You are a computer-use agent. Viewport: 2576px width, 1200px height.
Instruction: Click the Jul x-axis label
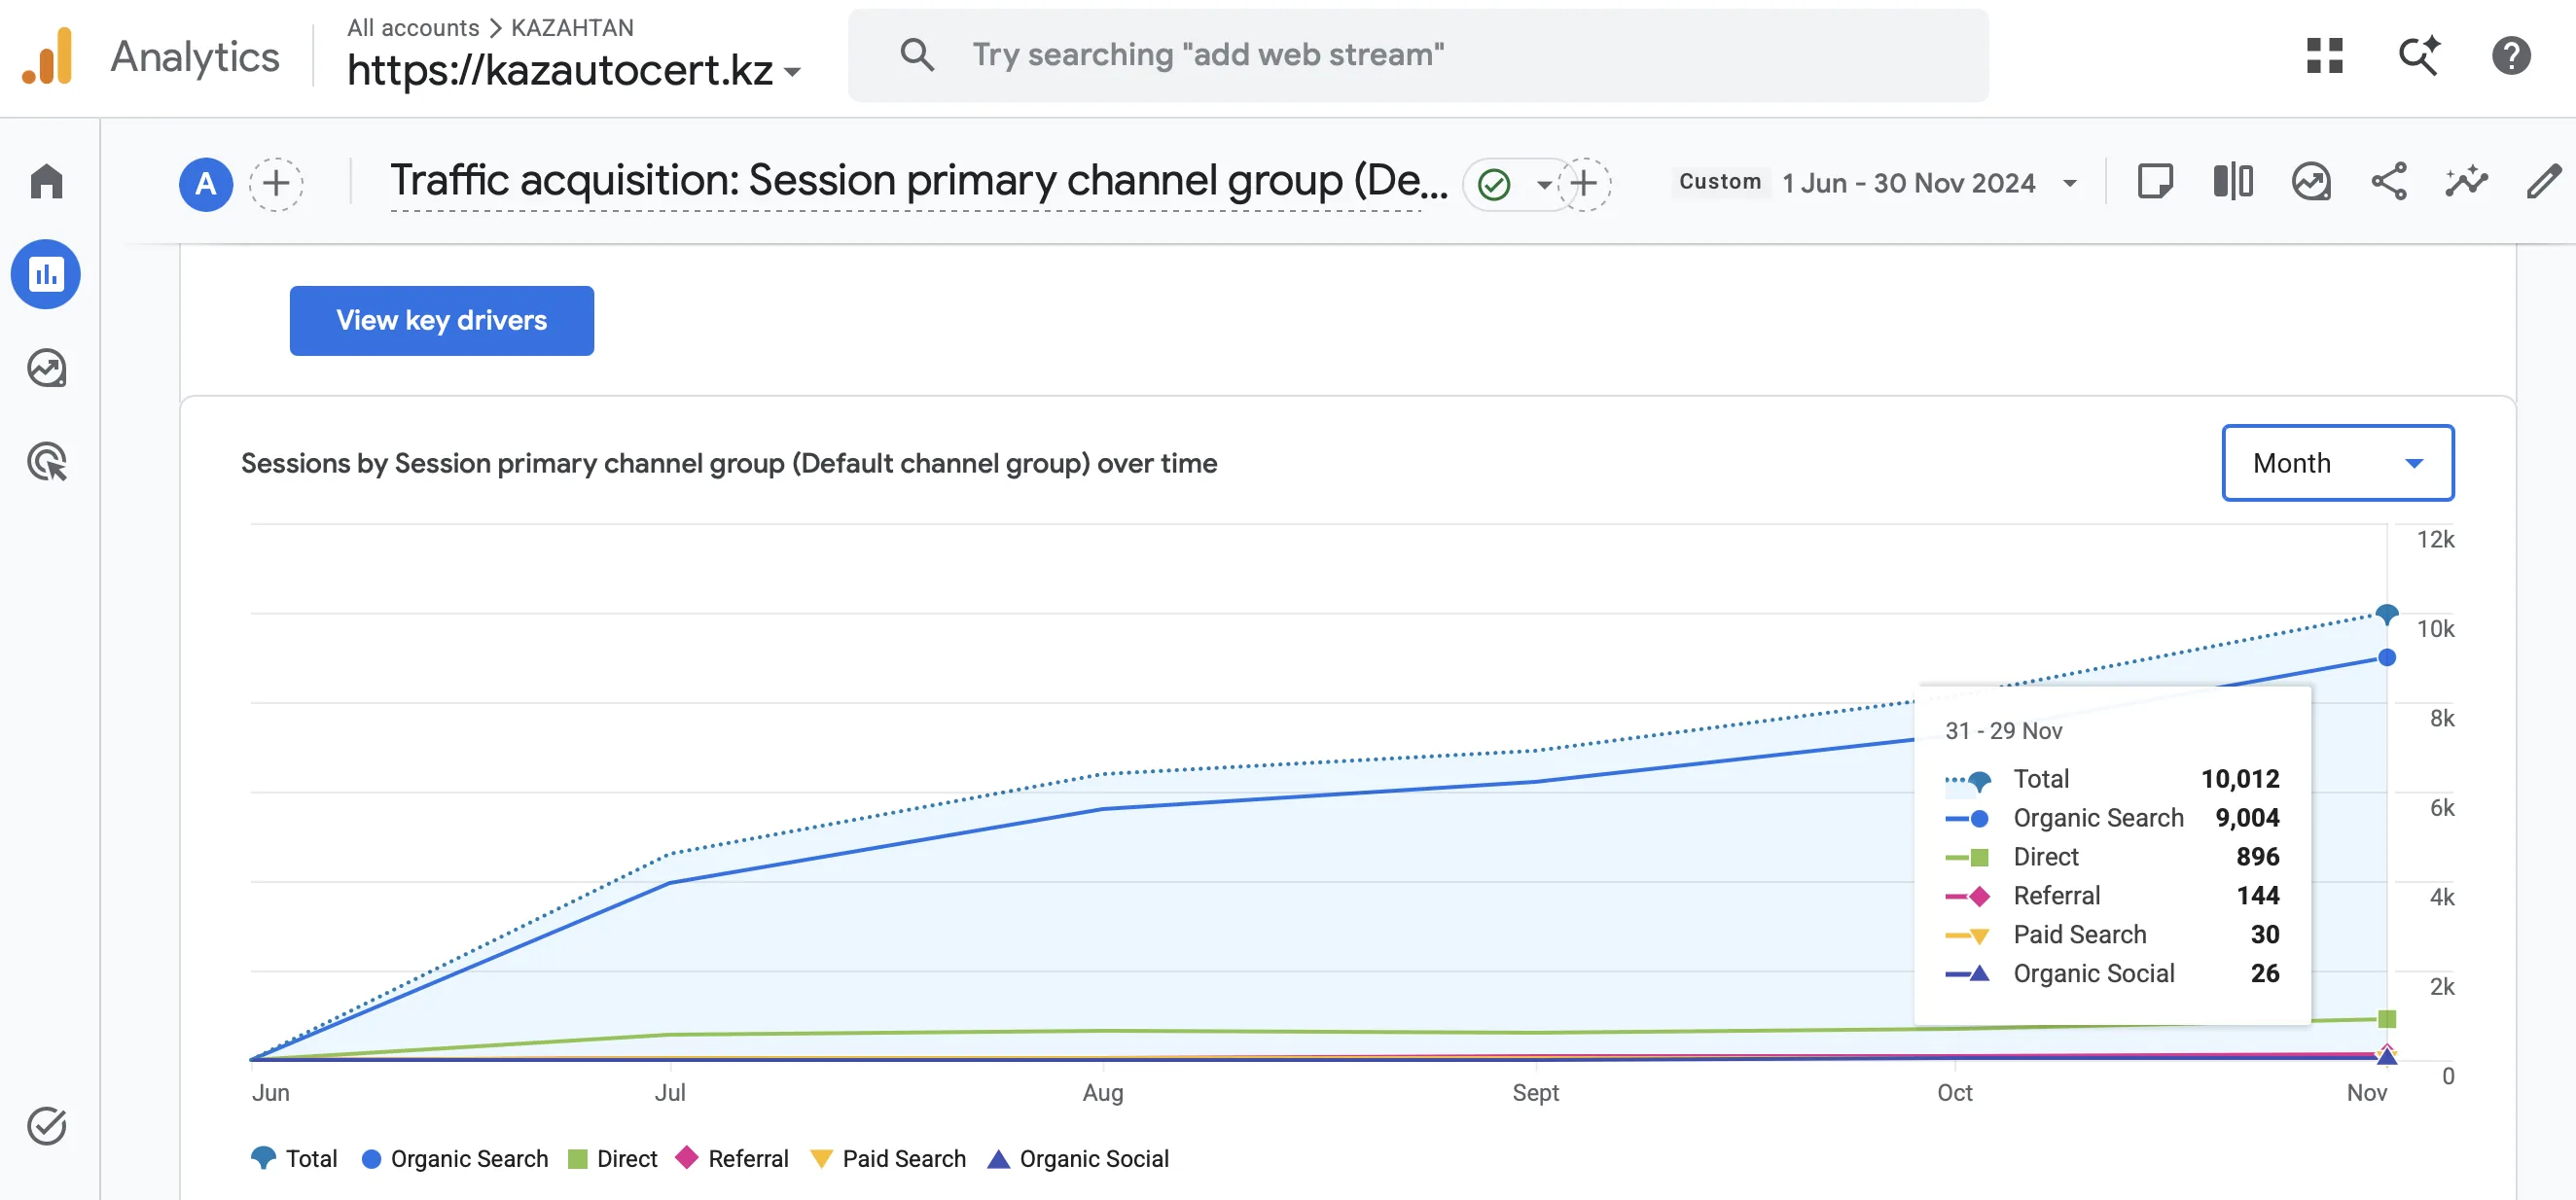click(670, 1092)
